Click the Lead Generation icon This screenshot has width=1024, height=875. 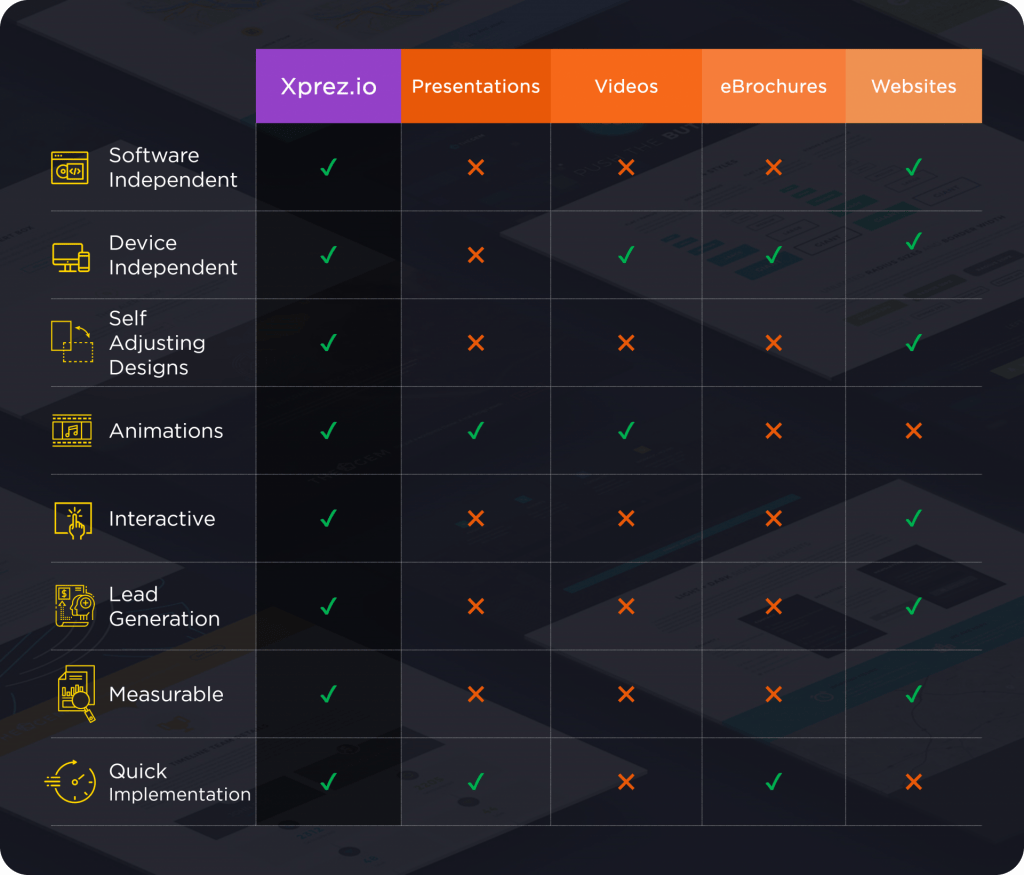pos(74,606)
